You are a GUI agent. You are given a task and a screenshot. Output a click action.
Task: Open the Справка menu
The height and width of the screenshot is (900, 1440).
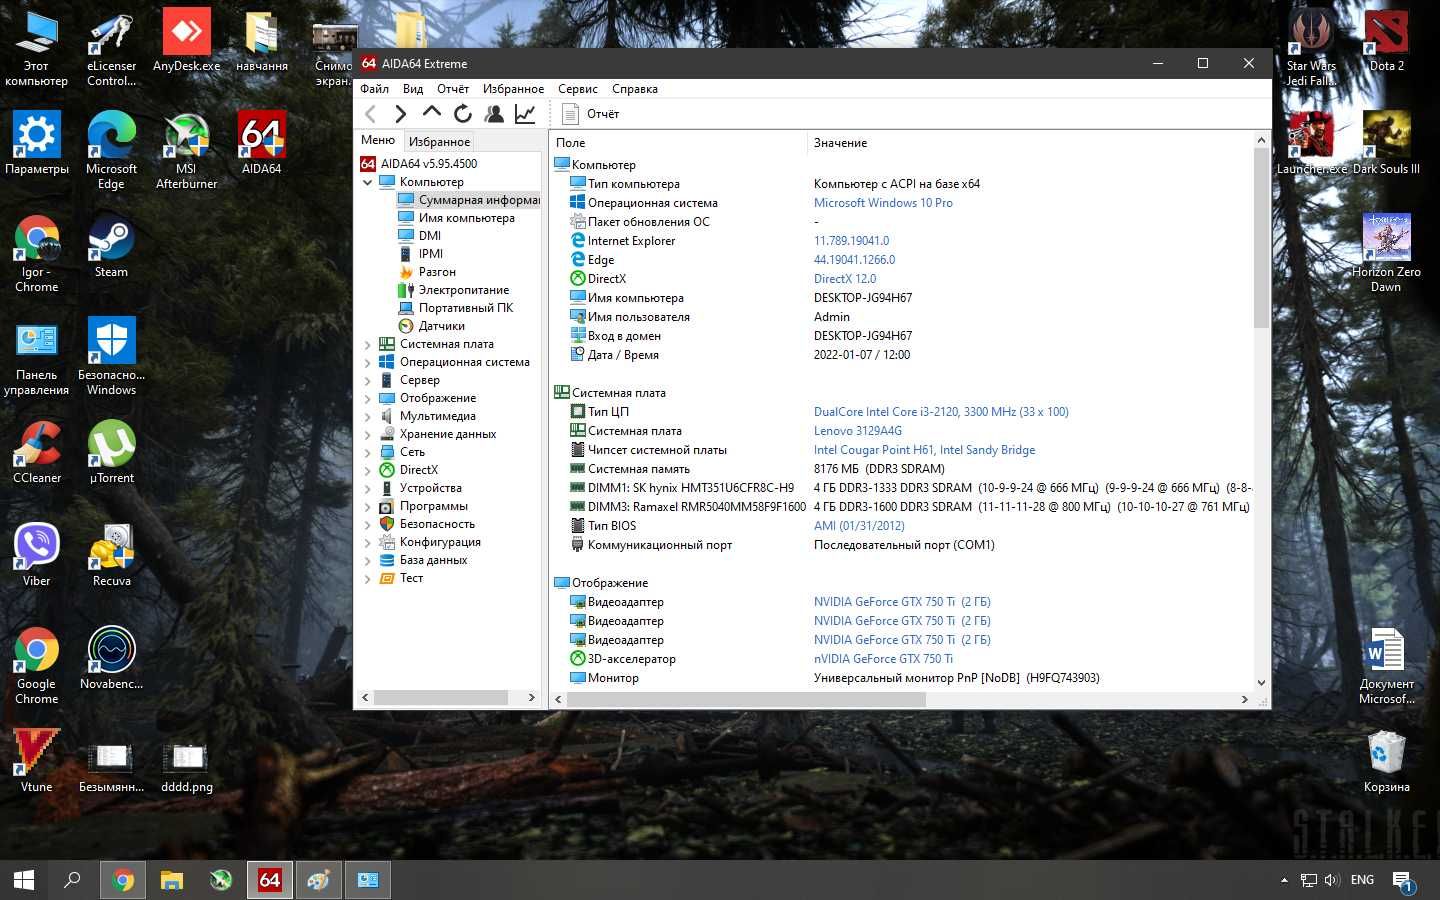[x=635, y=89]
